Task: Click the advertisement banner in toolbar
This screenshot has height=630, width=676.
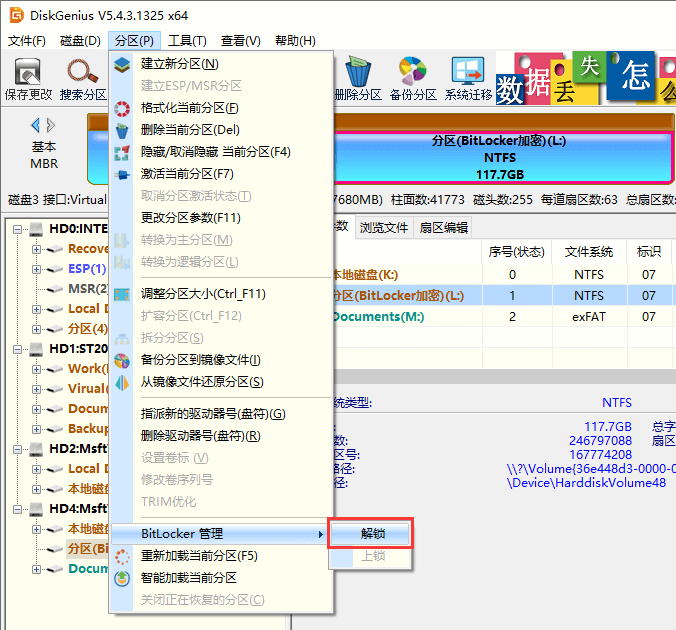Action: [x=585, y=78]
